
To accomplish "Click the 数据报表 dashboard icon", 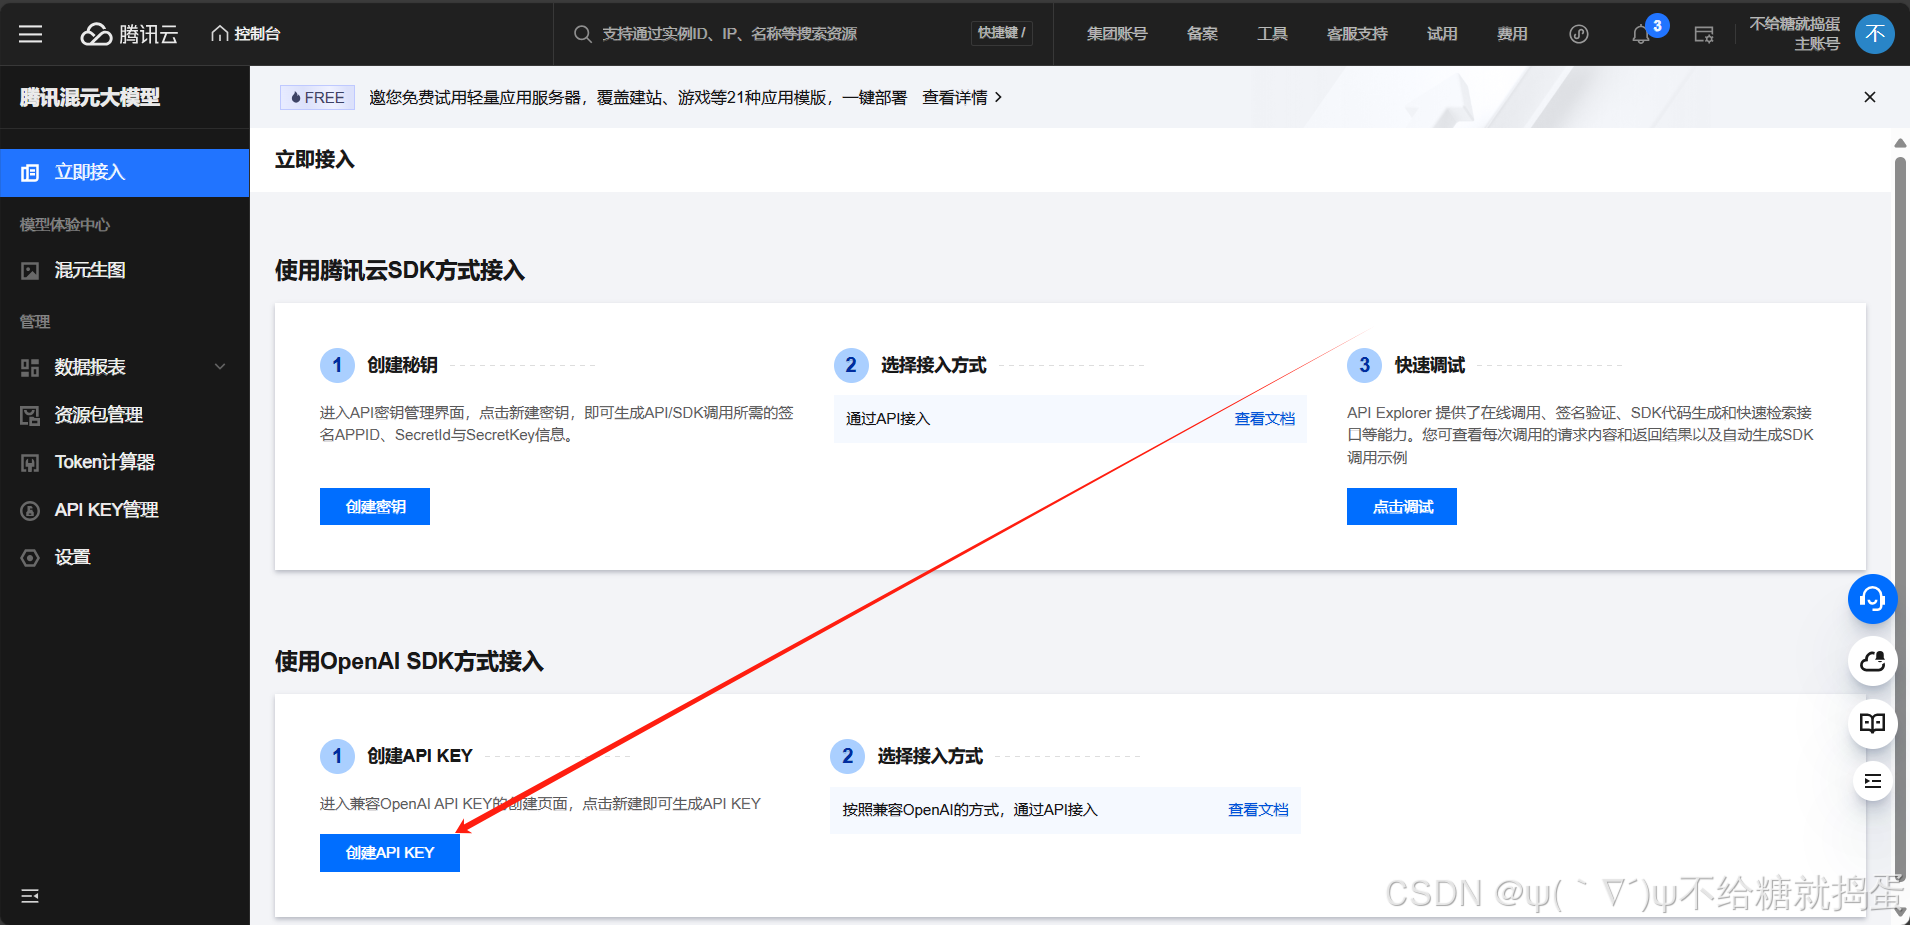I will pos(30,368).
